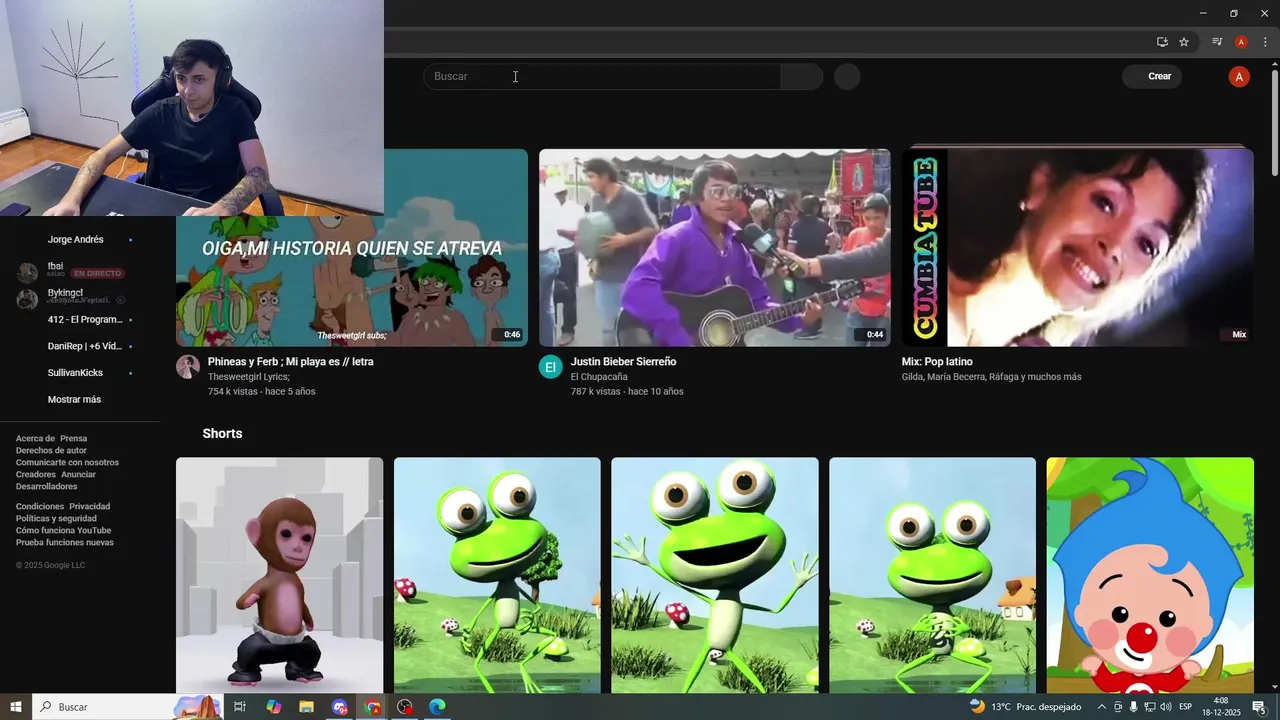This screenshot has height=720, width=1280.
Task: Open Derechos de autor link
Action: coord(51,450)
